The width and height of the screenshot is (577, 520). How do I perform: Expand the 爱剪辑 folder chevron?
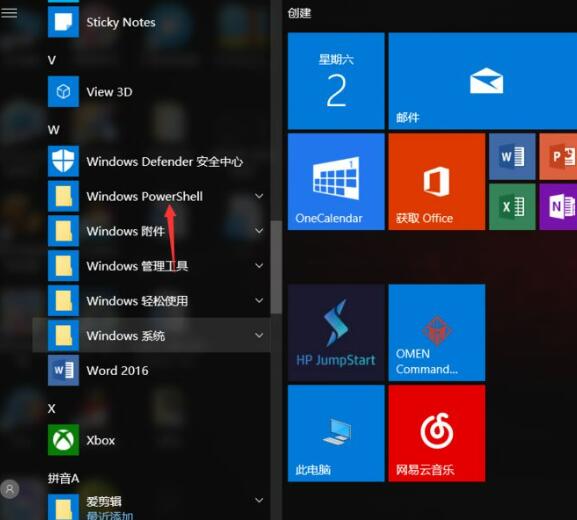tap(259, 500)
